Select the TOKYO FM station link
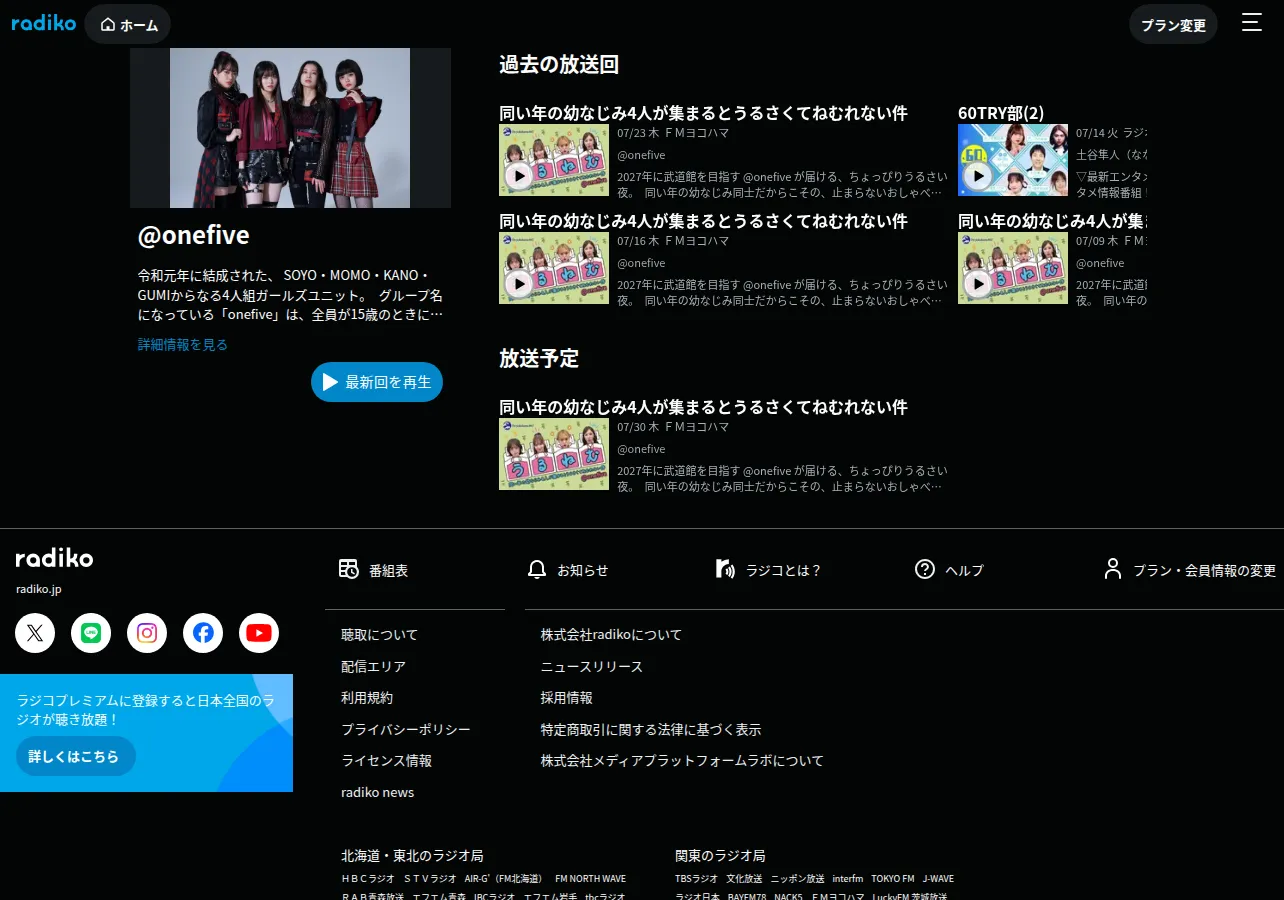 click(x=893, y=879)
